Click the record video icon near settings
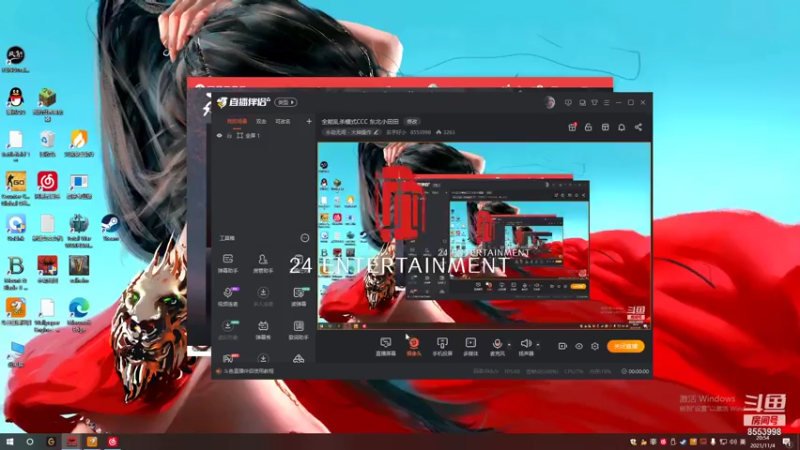 562,346
